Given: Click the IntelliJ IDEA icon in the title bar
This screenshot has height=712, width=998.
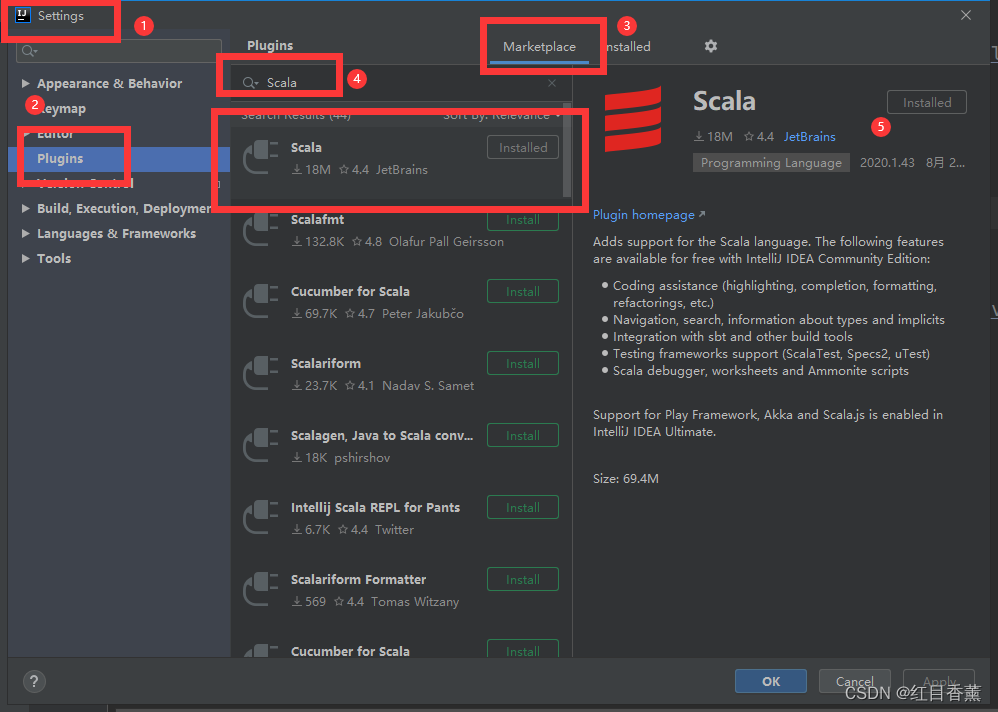Looking at the screenshot, I should (22, 15).
